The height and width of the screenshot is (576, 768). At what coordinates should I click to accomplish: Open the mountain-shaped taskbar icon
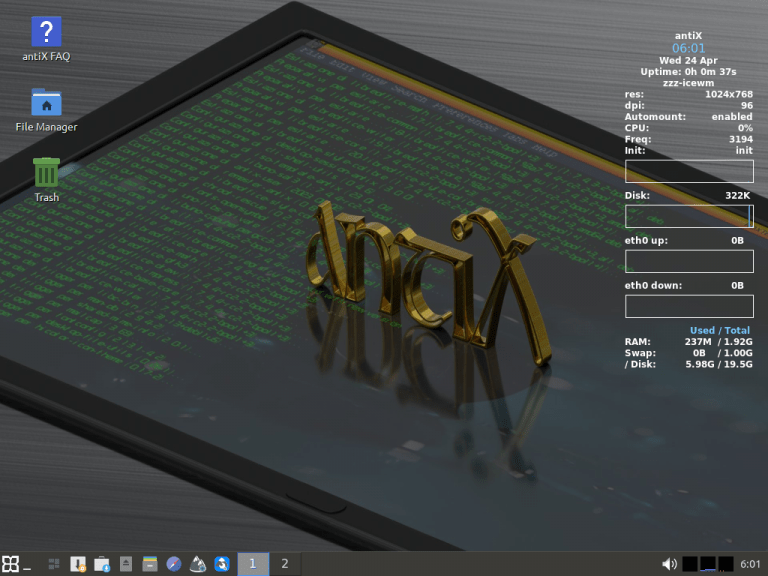198,564
